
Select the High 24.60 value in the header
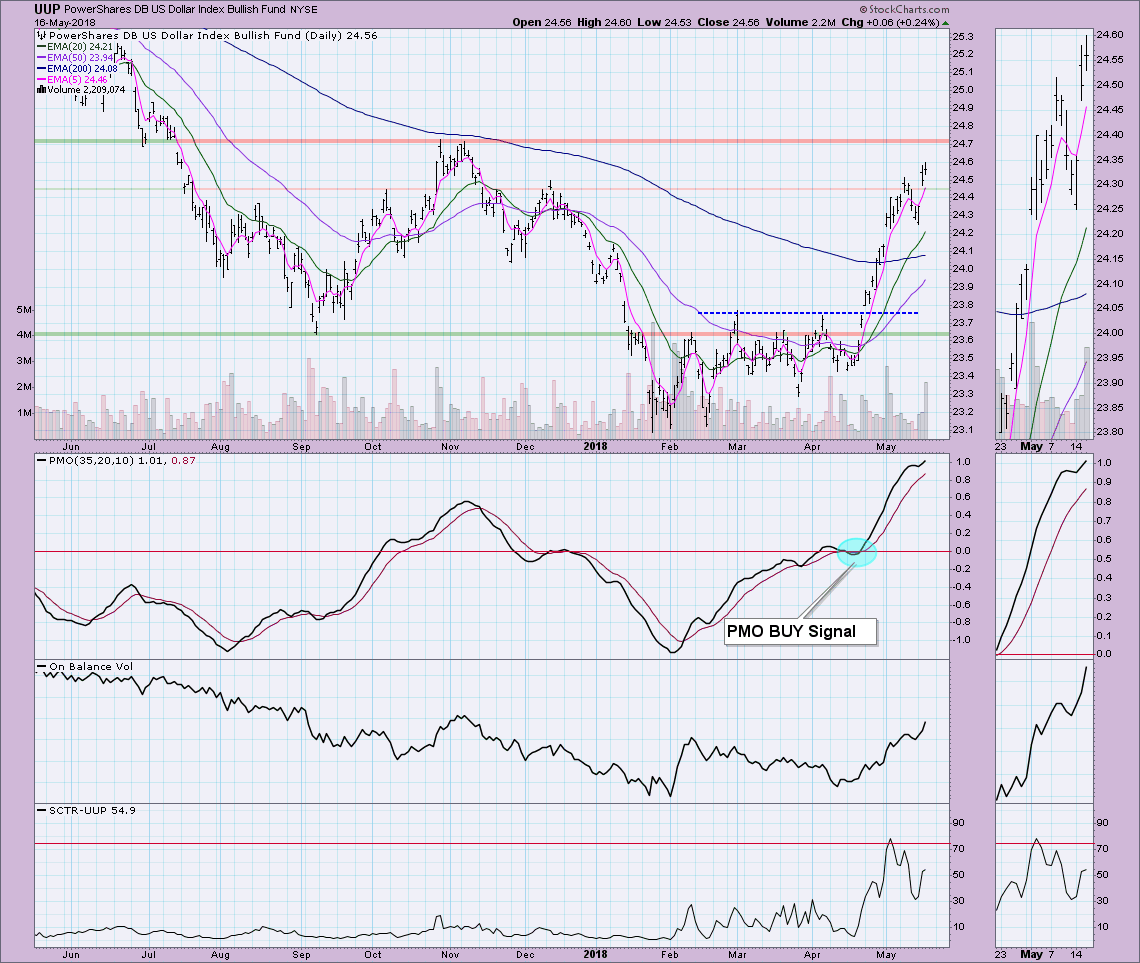pyautogui.click(x=604, y=23)
